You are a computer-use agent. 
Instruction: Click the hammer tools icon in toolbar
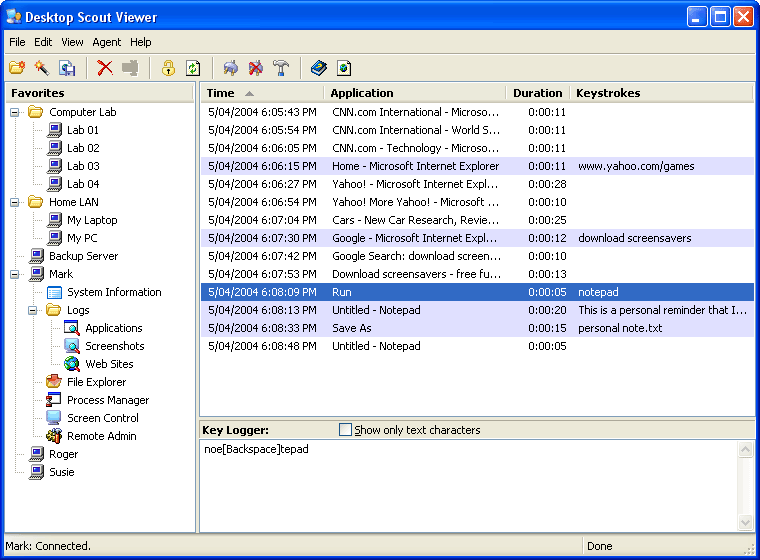[x=281, y=68]
